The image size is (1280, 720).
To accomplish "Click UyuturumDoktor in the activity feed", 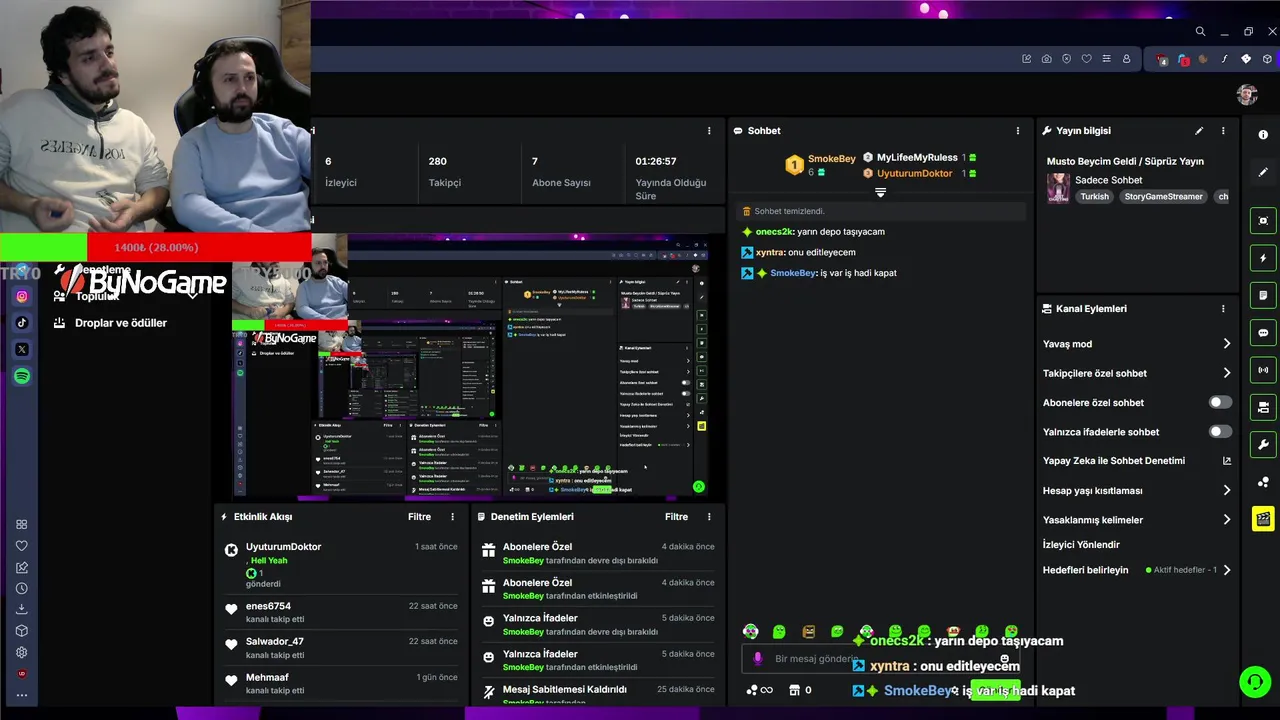I will pos(283,547).
